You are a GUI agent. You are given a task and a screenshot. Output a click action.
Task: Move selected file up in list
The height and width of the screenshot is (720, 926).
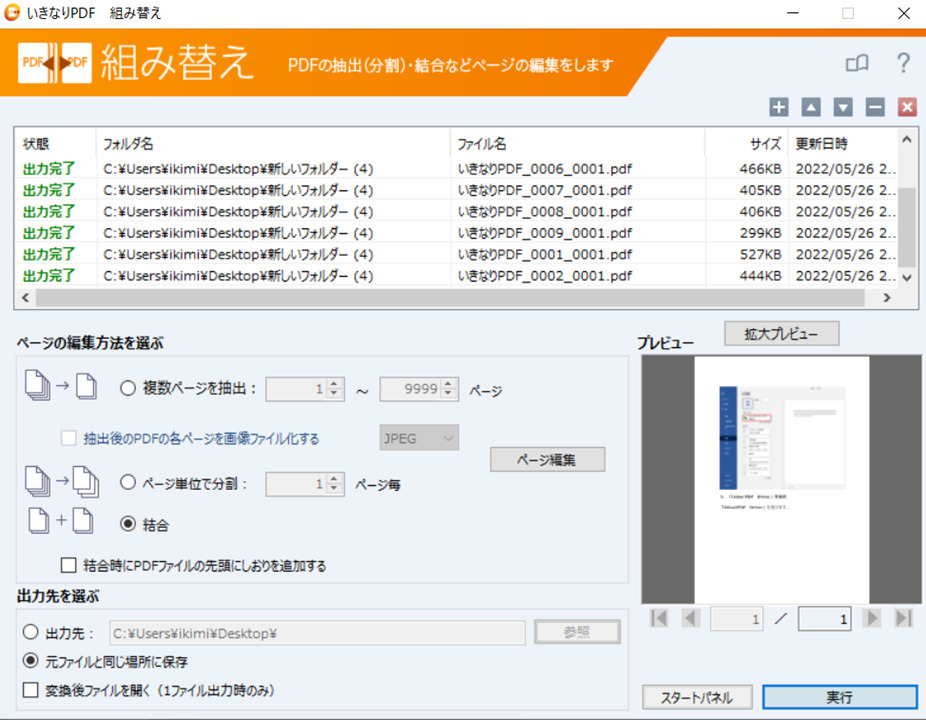pos(811,107)
